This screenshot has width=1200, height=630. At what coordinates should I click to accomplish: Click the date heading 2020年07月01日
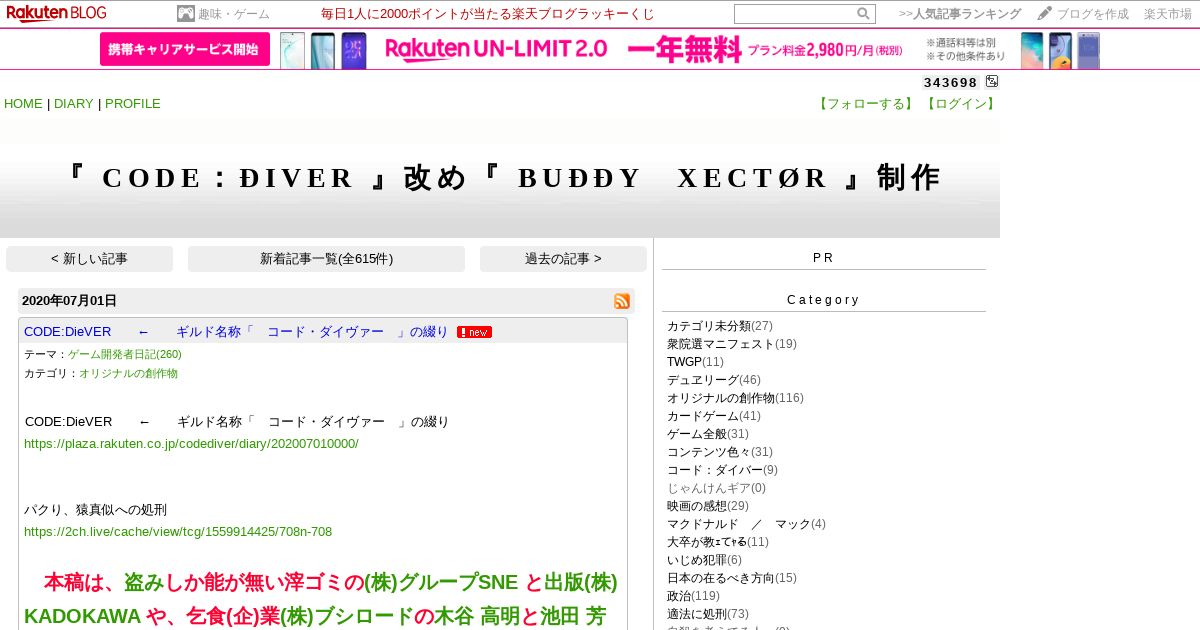(69, 301)
